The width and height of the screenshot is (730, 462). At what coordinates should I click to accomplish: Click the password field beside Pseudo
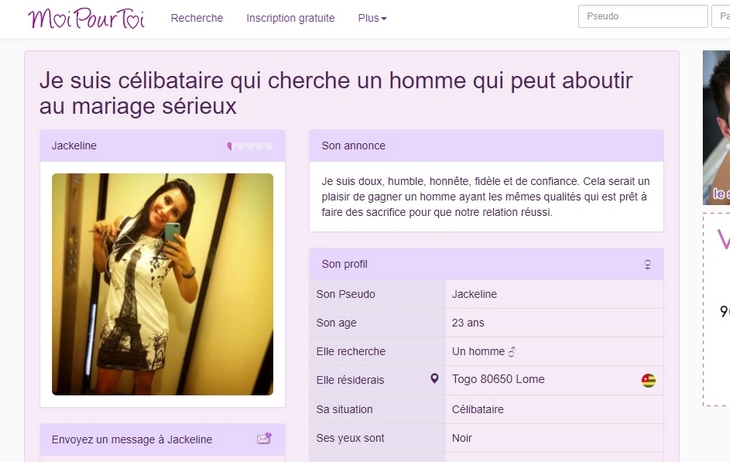[721, 17]
